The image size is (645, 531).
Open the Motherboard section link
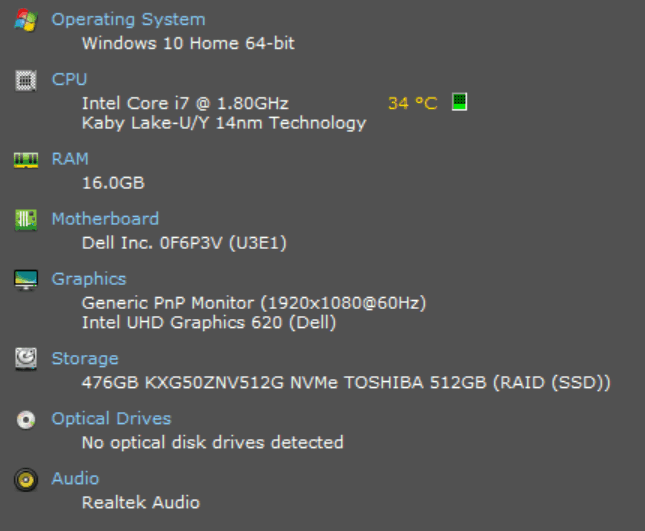pos(105,219)
